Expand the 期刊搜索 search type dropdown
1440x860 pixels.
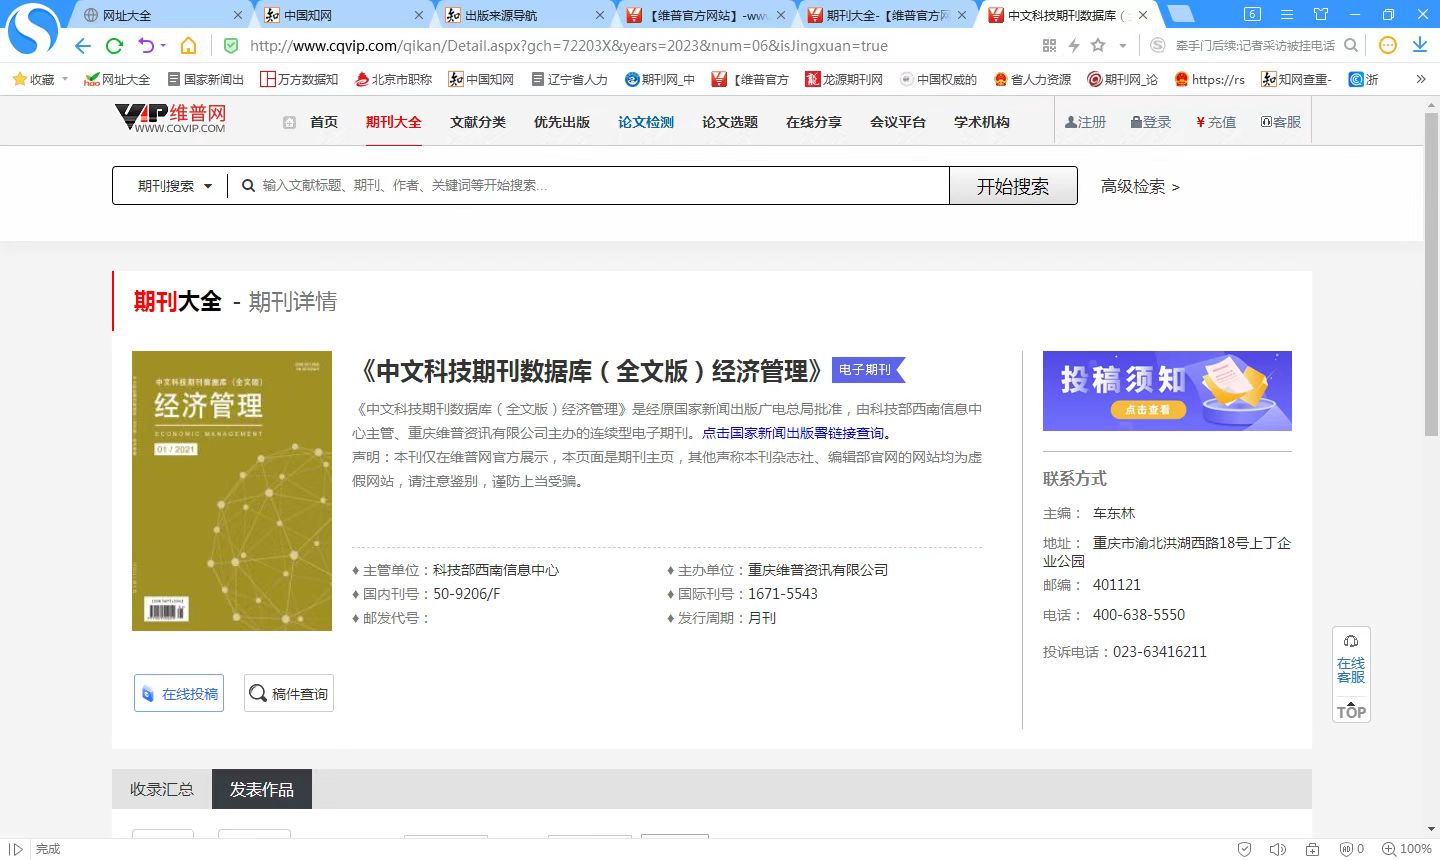[x=175, y=186]
